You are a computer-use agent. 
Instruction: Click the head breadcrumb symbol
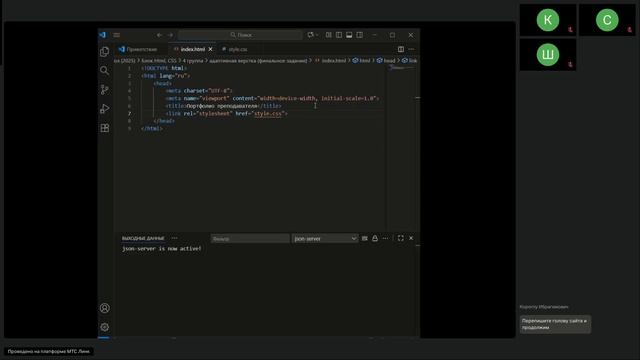coord(386,60)
